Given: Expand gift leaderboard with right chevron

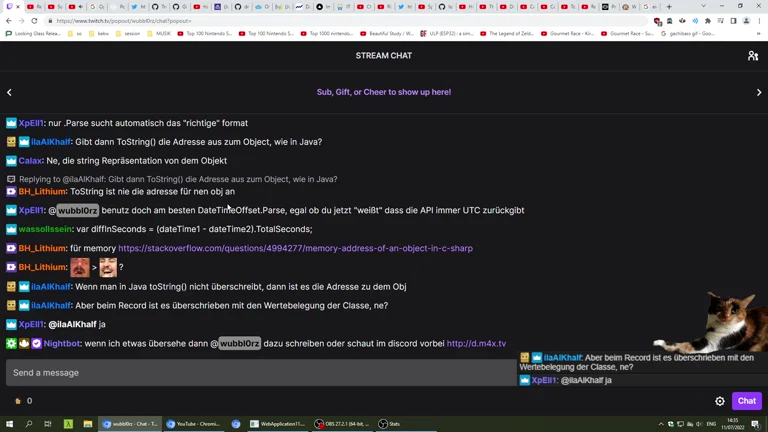Looking at the screenshot, I should click(x=759, y=92).
